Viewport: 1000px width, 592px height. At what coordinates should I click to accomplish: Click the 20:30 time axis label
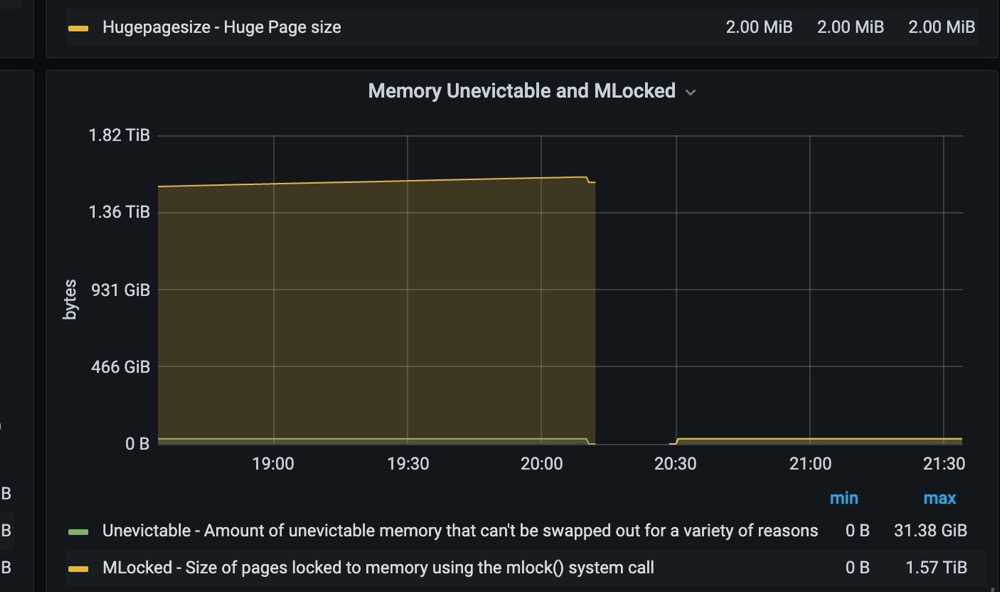pyautogui.click(x=675, y=464)
